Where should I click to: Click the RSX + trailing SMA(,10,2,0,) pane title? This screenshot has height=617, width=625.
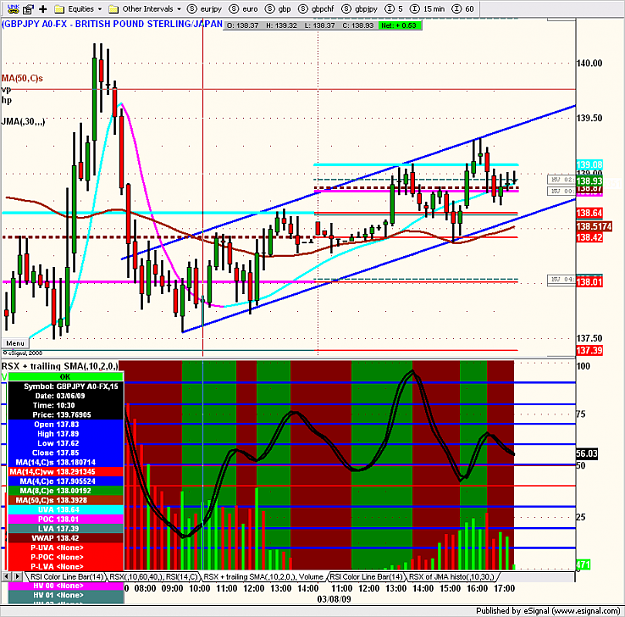click(60, 366)
